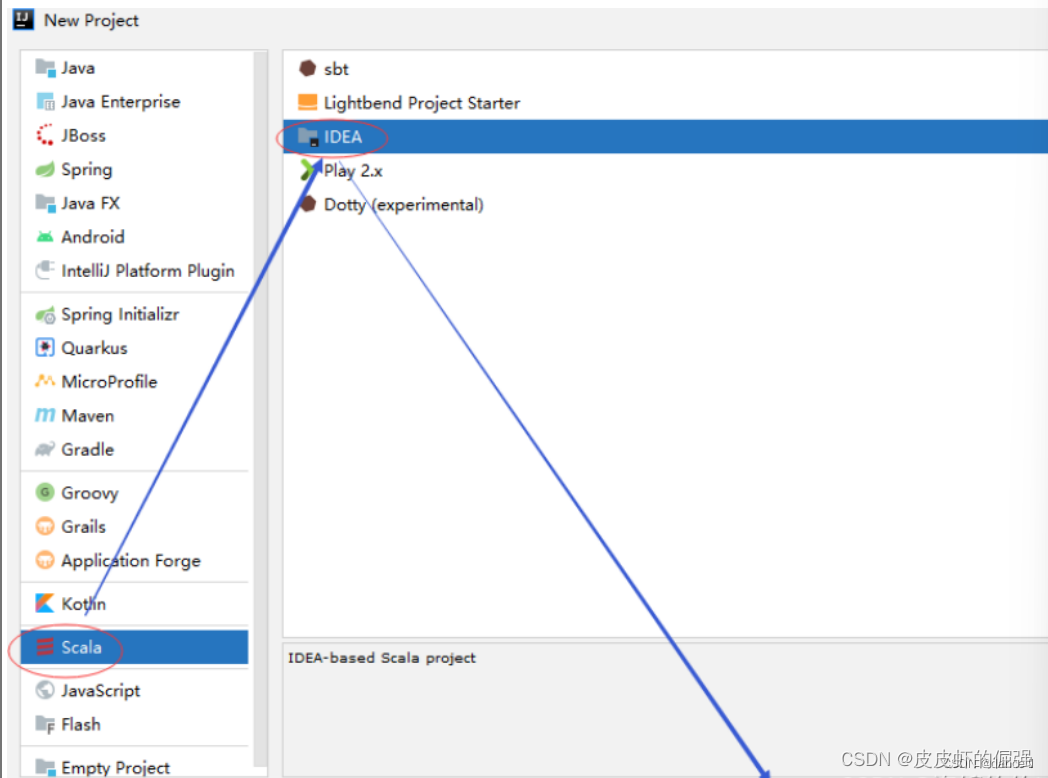Click the IntelliJ logo in title bar
1048x778 pixels.
click(x=23, y=19)
